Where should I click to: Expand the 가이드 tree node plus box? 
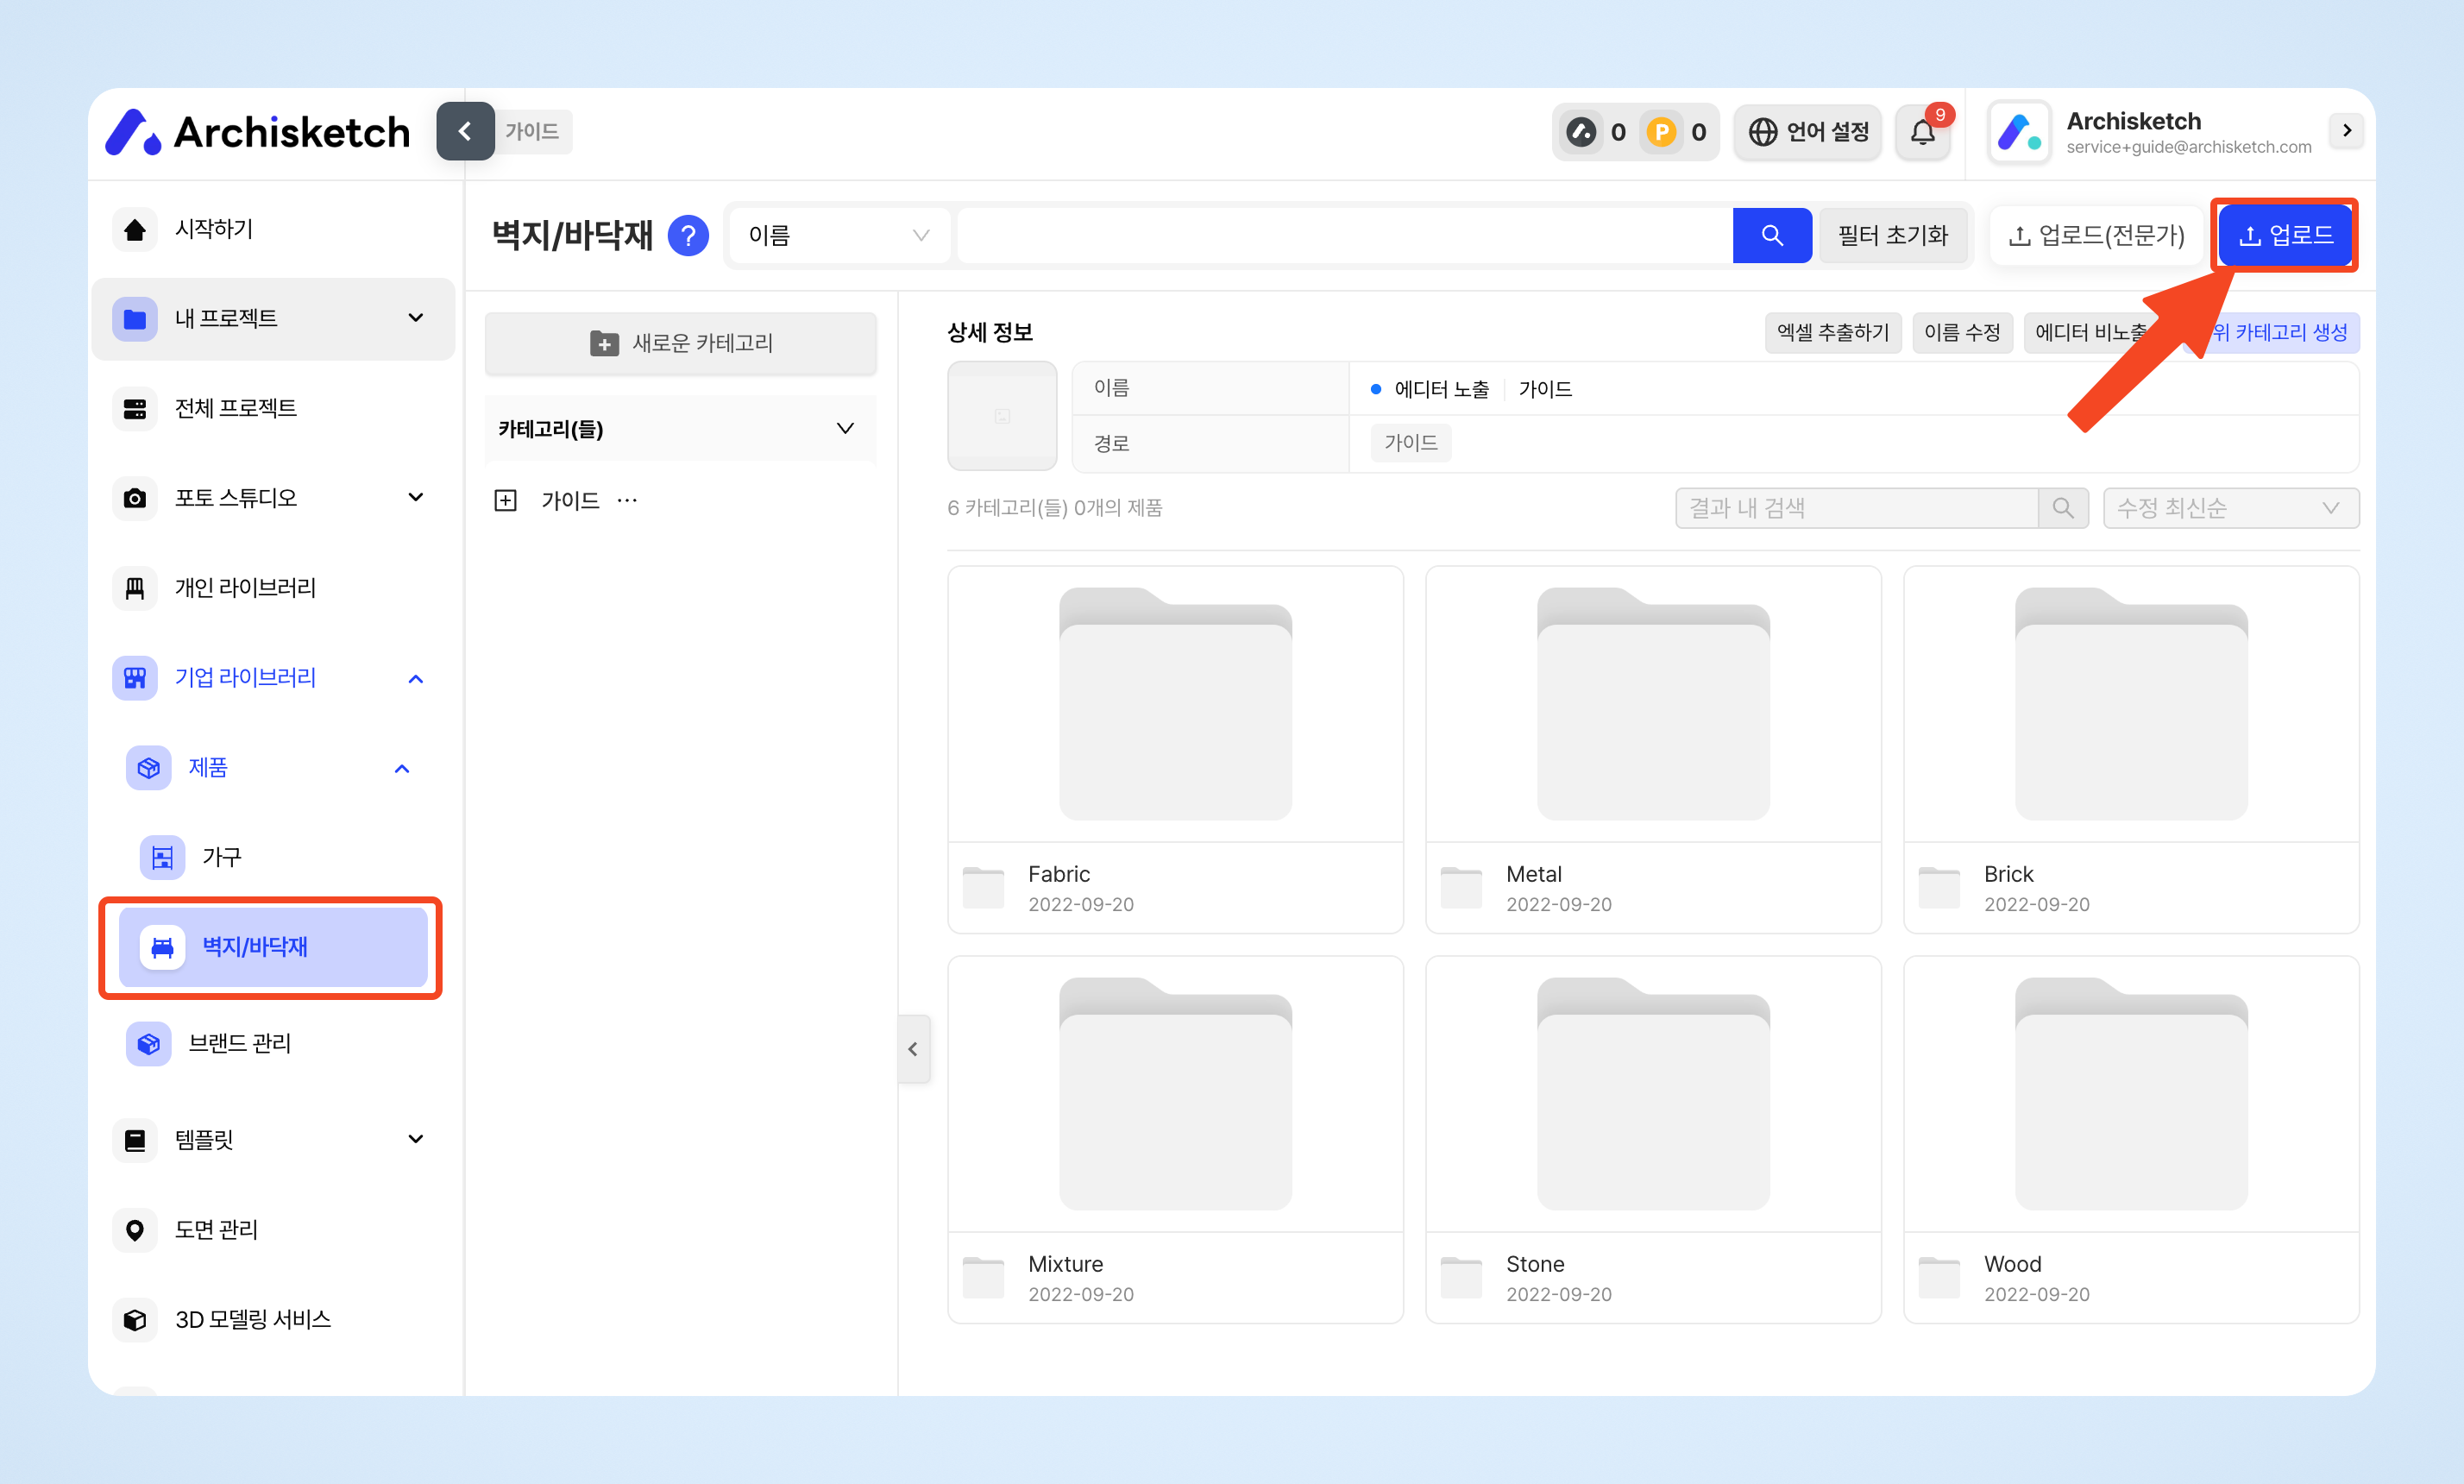[x=506, y=500]
